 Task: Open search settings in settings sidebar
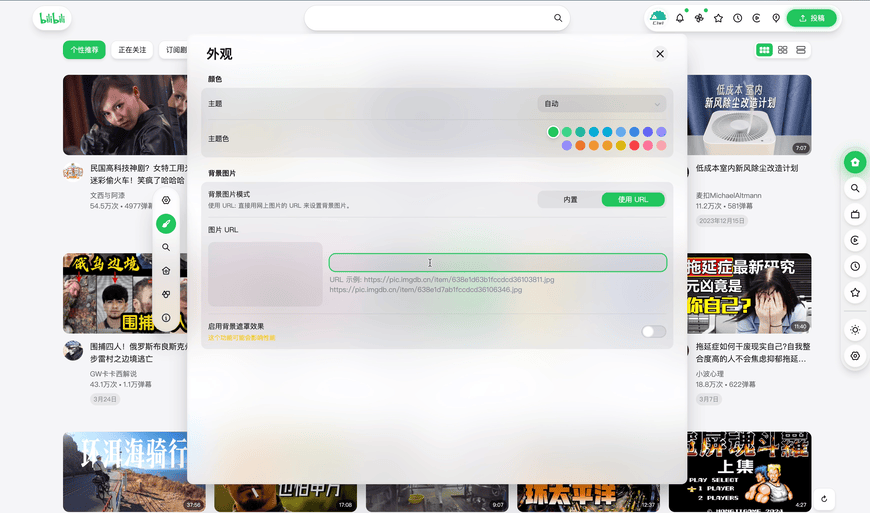(x=166, y=247)
